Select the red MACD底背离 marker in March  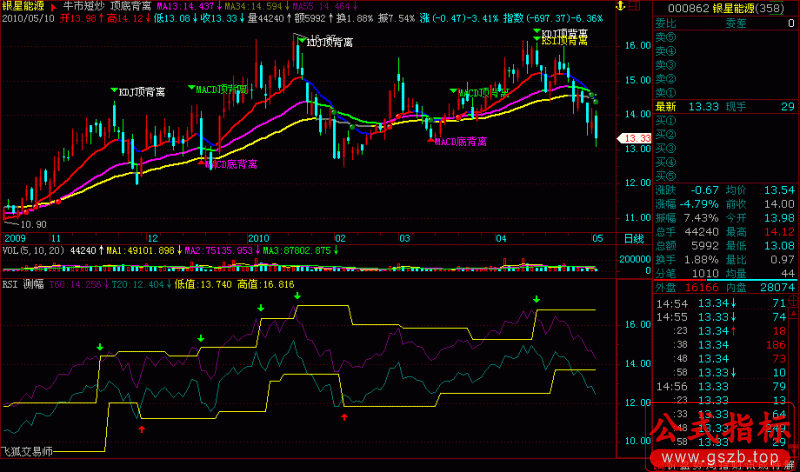460,142
